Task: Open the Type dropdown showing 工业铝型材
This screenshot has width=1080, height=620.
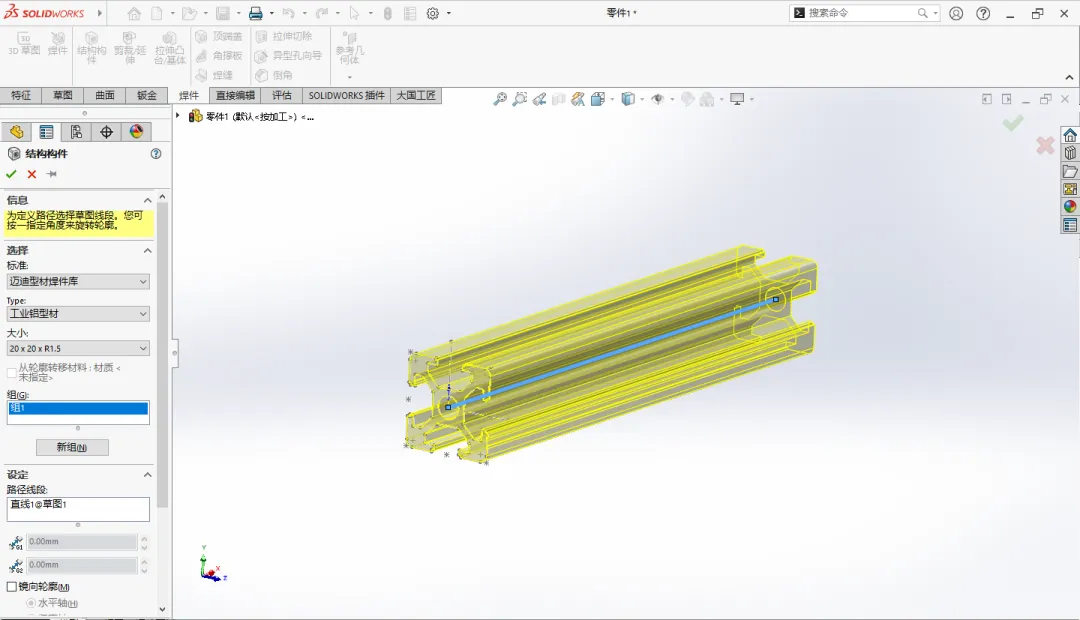Action: (78, 313)
